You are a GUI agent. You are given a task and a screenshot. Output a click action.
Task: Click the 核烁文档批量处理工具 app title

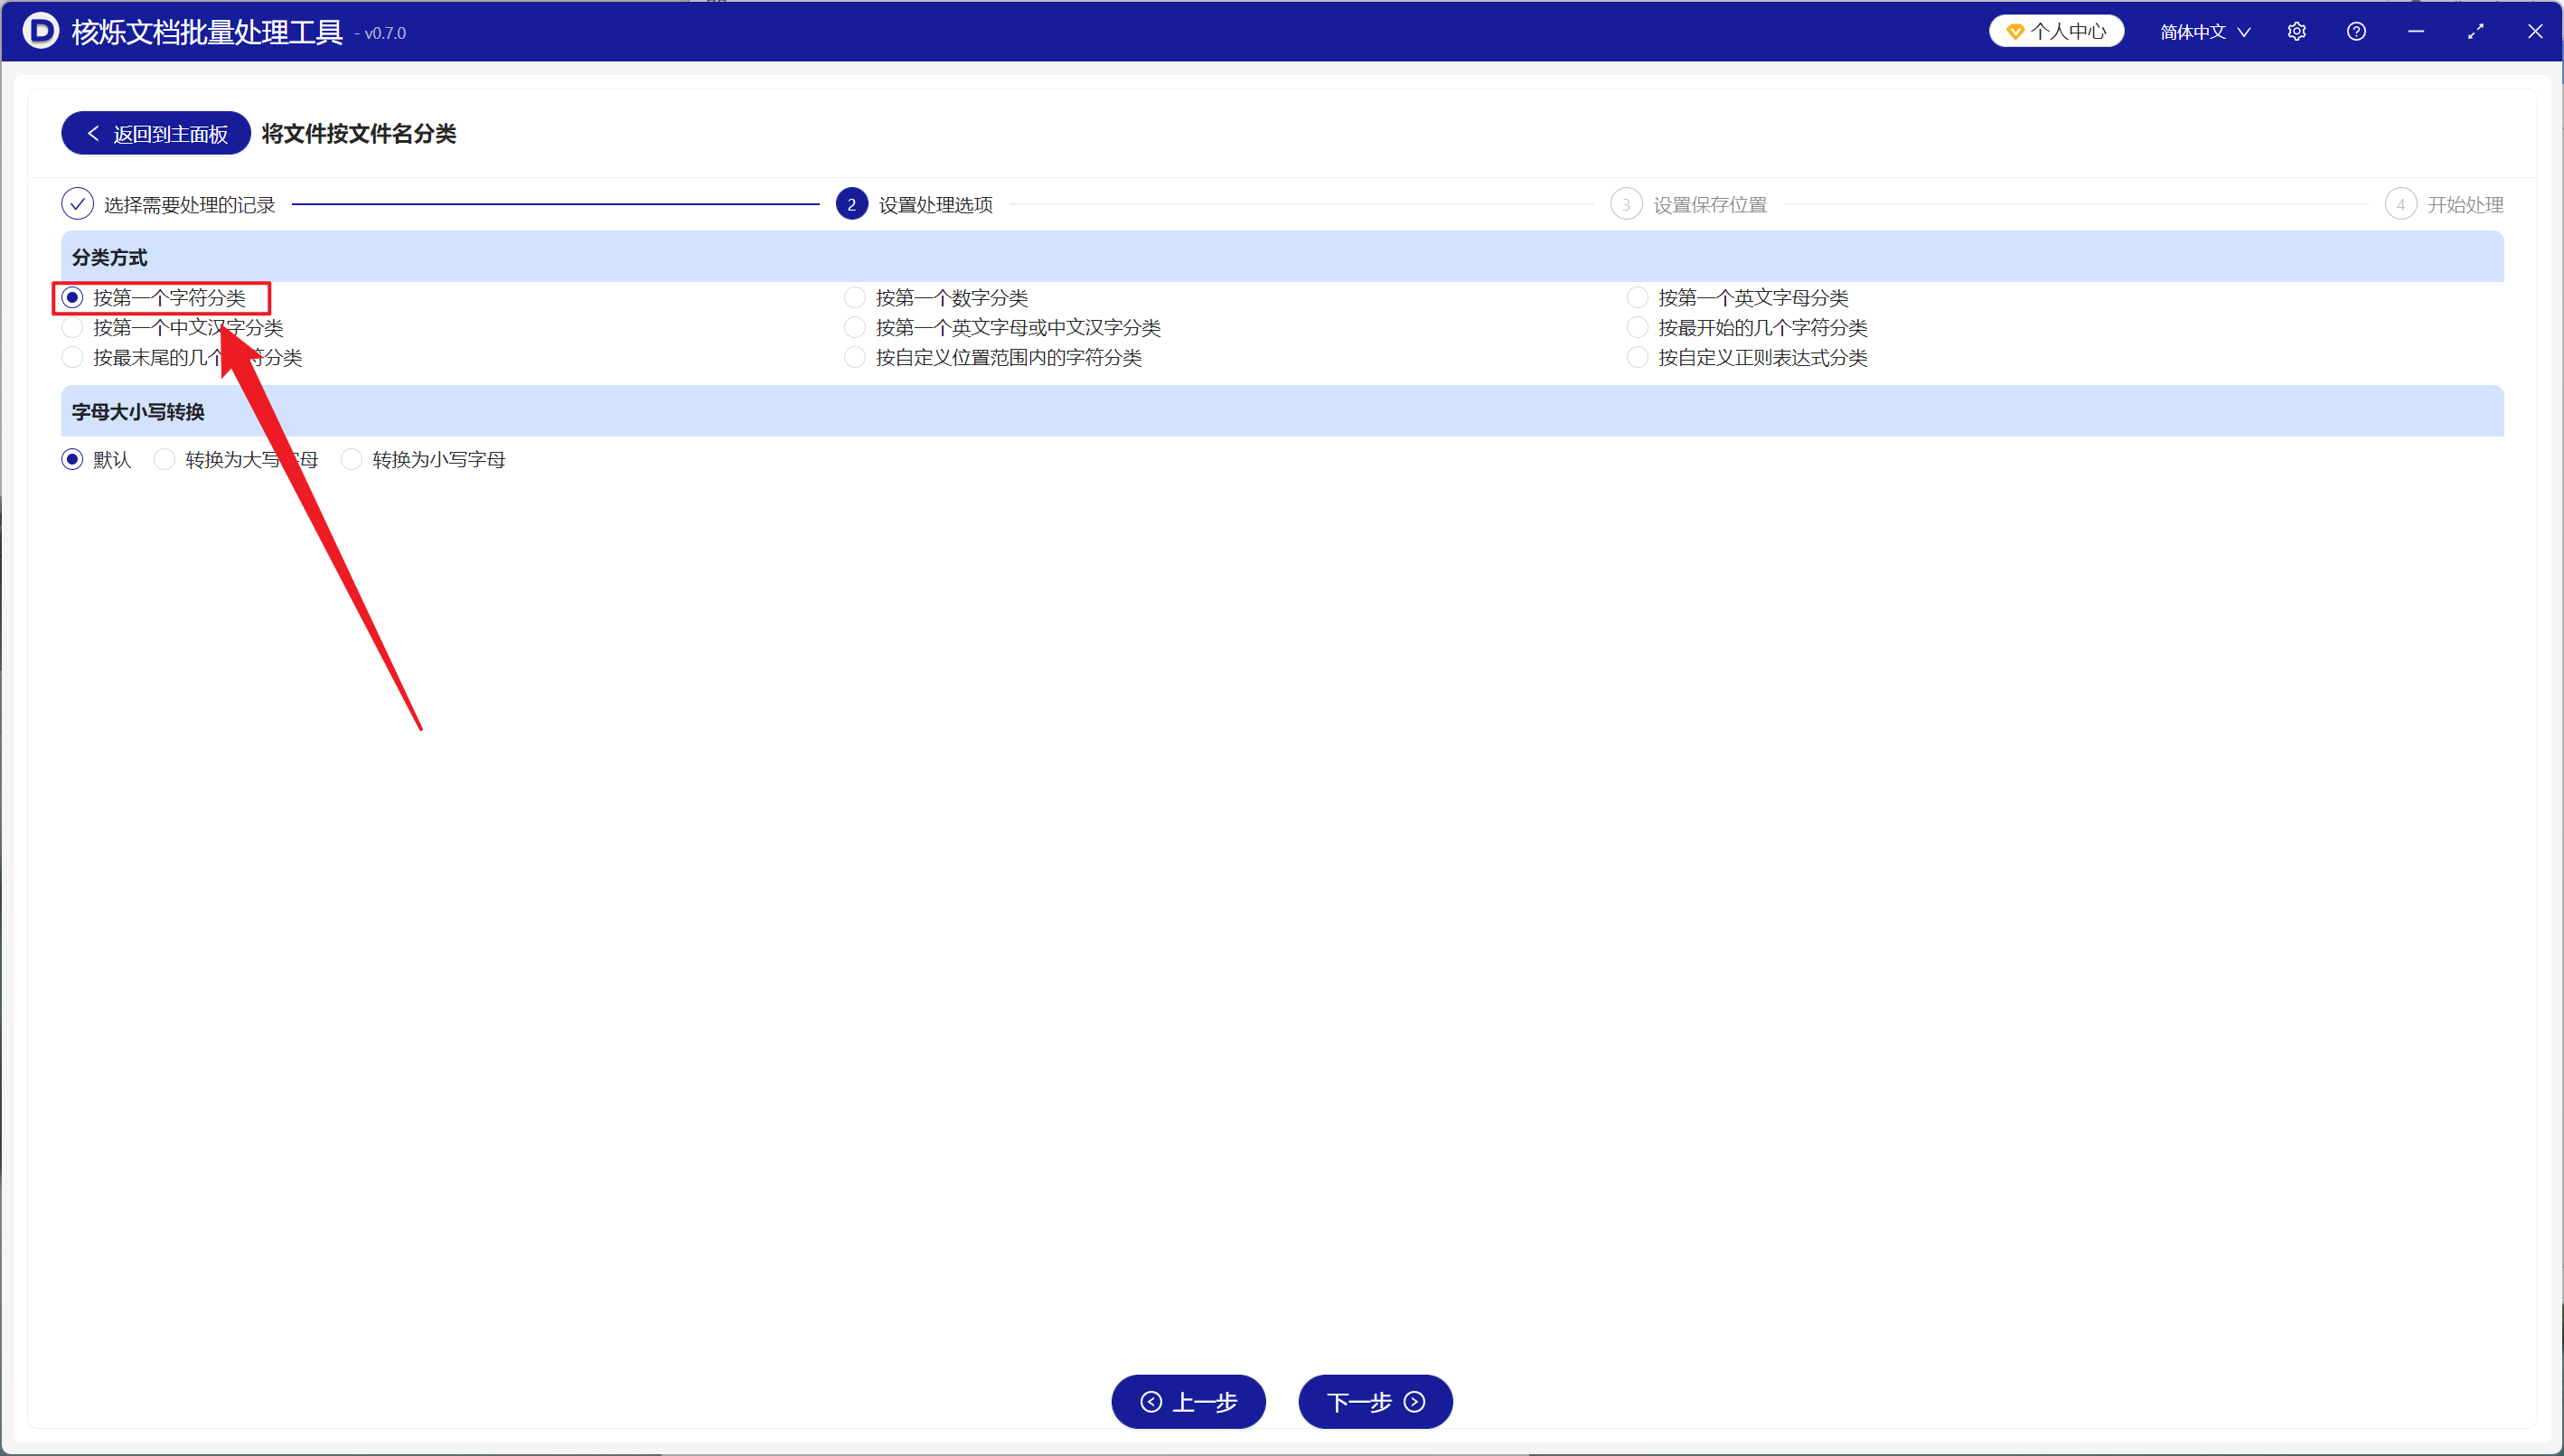pos(207,32)
